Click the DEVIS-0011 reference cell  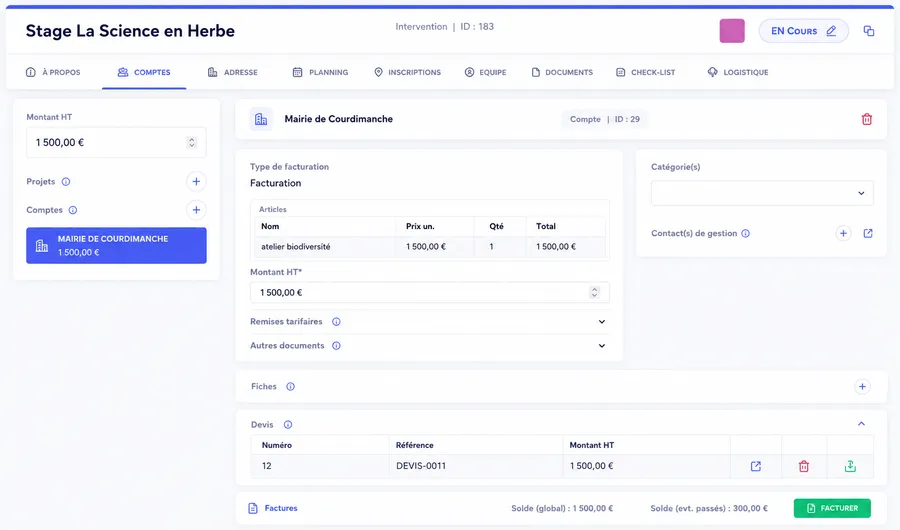[476, 466]
